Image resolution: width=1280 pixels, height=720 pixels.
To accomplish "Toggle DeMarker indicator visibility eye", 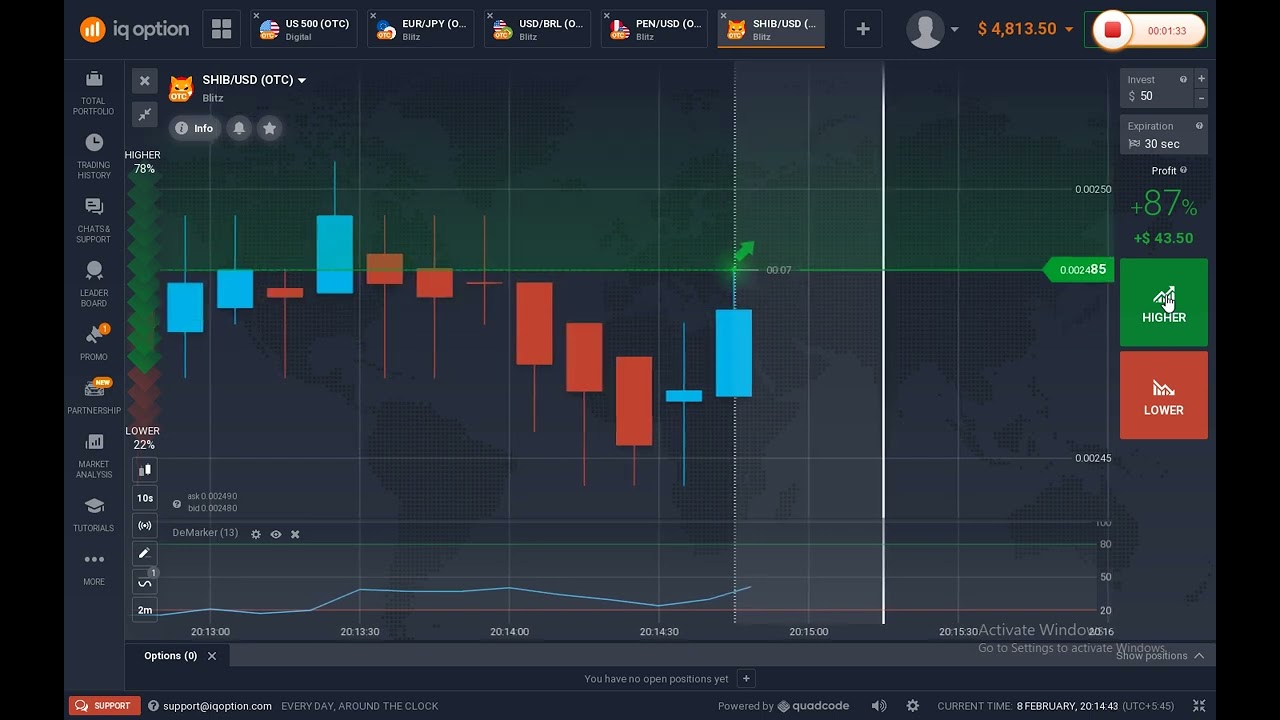I will pos(276,535).
